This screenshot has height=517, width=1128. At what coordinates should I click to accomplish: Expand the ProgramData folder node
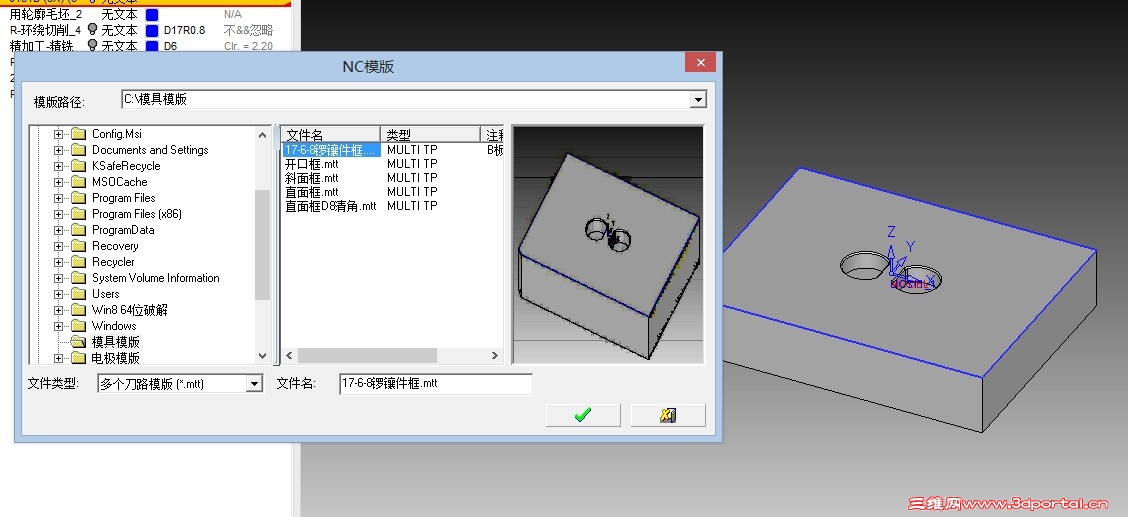[58, 230]
